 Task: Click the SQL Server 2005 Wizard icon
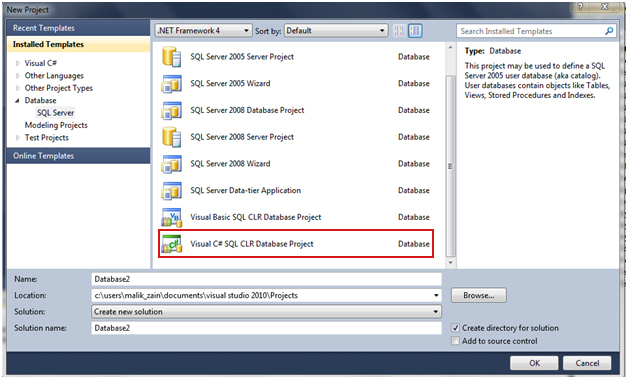171,84
